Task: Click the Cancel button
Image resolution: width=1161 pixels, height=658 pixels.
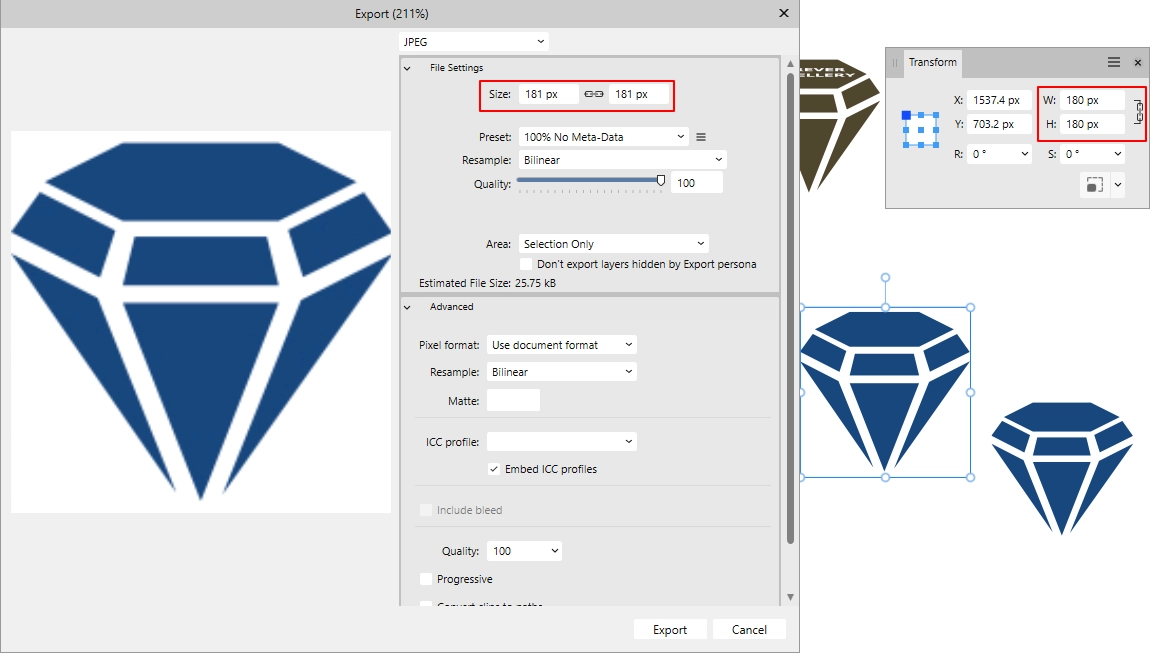Action: click(749, 630)
